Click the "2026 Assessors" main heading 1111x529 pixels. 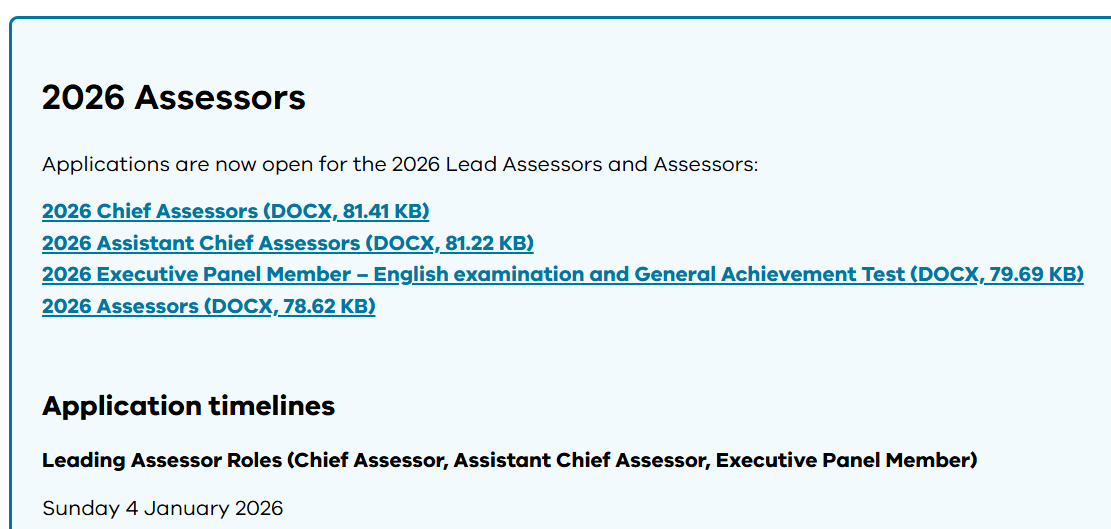tap(174, 98)
